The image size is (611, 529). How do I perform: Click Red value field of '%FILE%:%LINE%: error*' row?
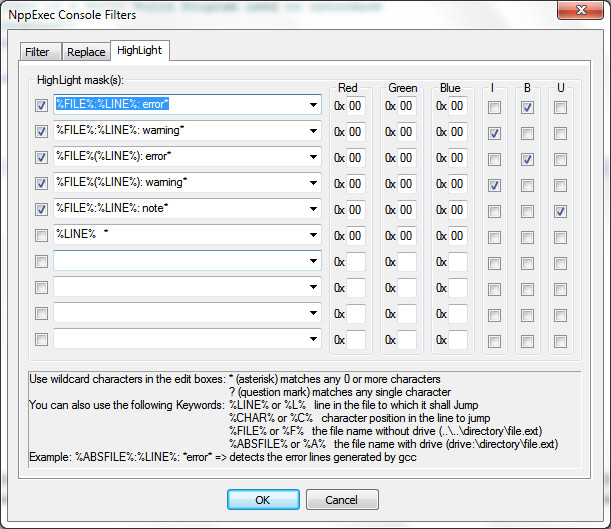356,106
